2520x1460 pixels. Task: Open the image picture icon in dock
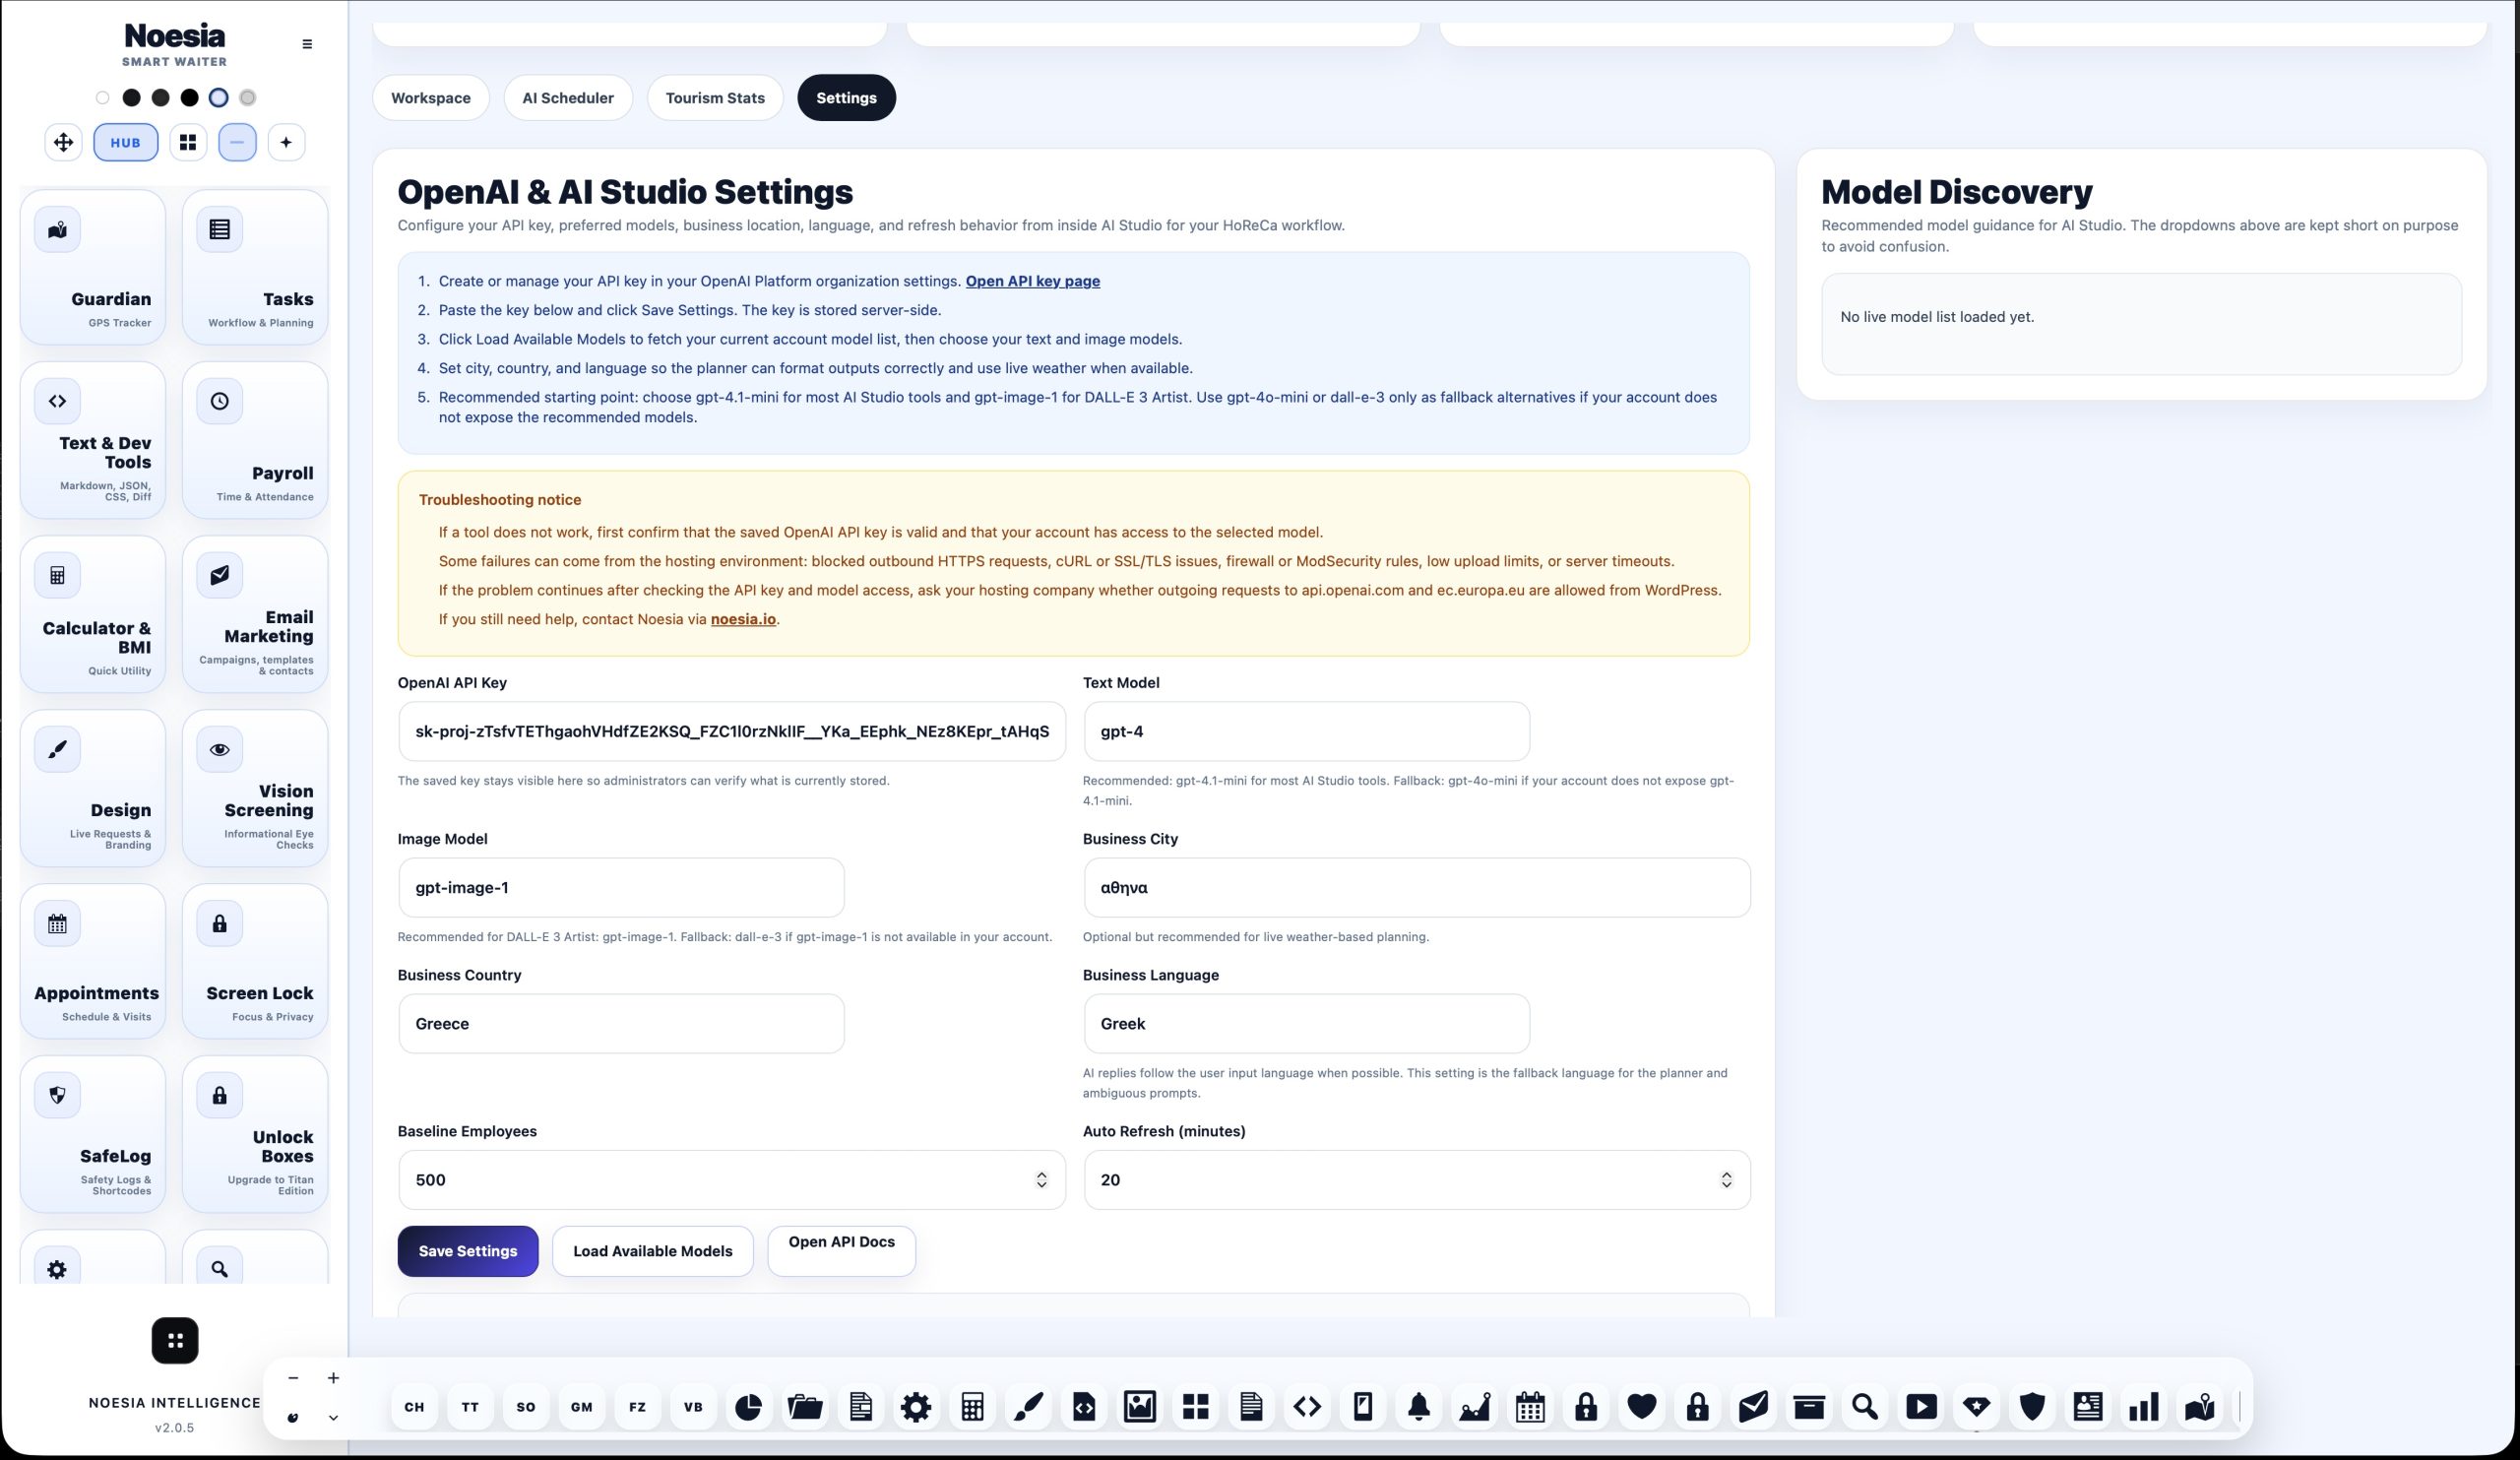(x=1140, y=1407)
